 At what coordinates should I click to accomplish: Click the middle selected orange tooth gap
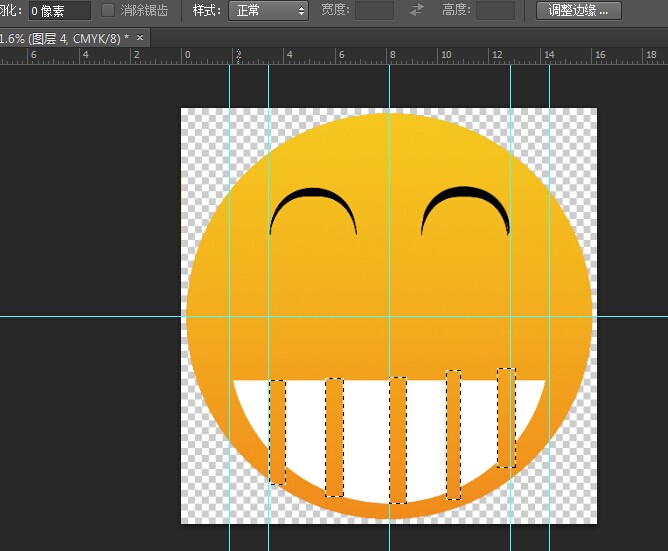pos(398,439)
